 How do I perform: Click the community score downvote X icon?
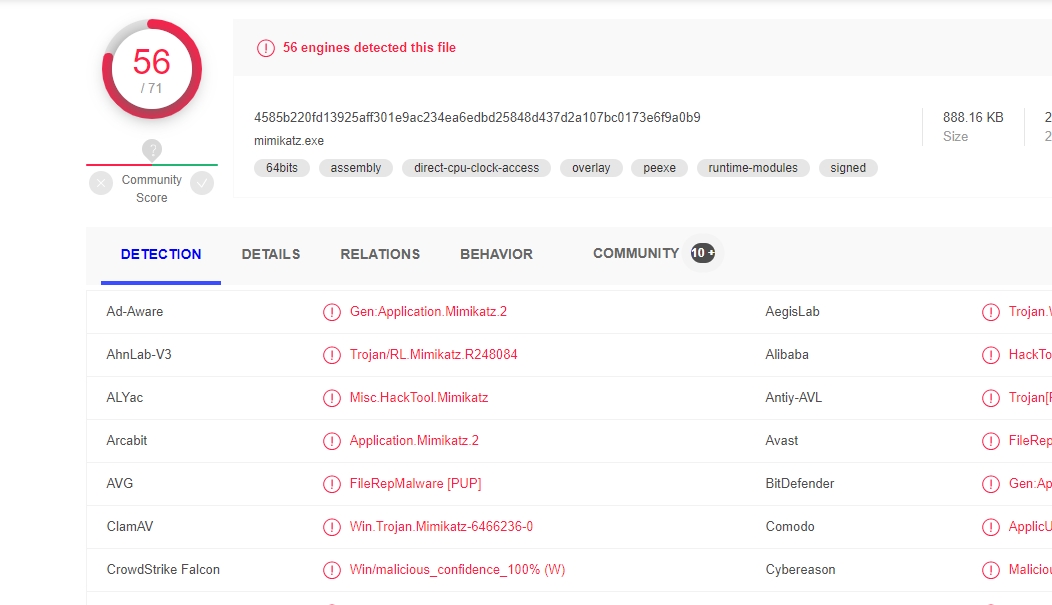tap(101, 183)
